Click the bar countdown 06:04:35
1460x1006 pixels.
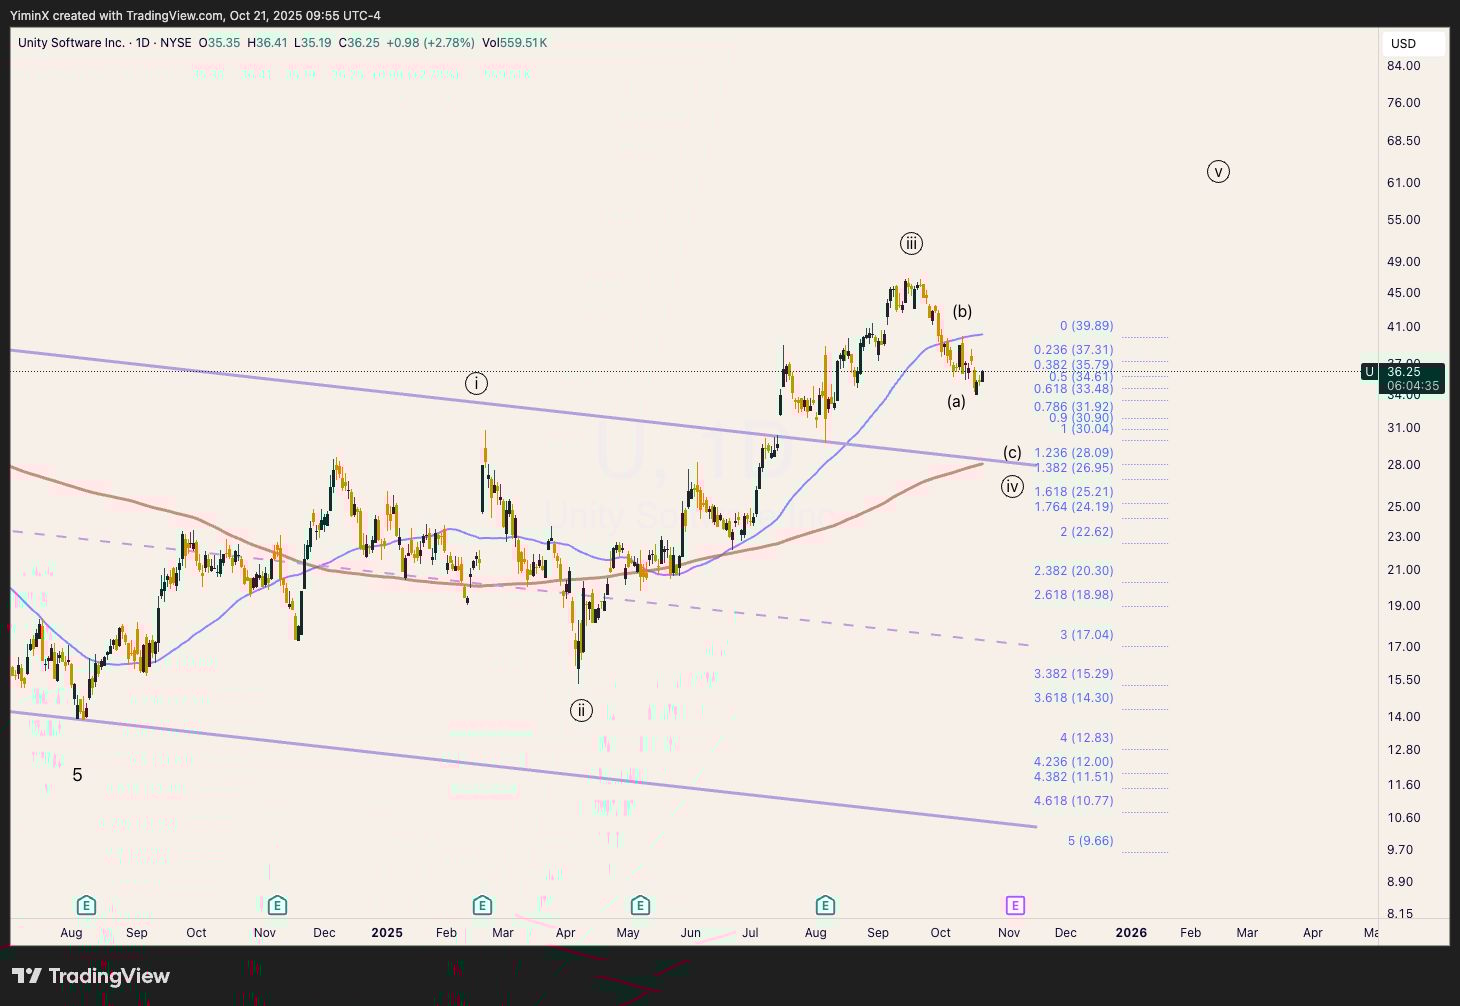tap(1413, 386)
